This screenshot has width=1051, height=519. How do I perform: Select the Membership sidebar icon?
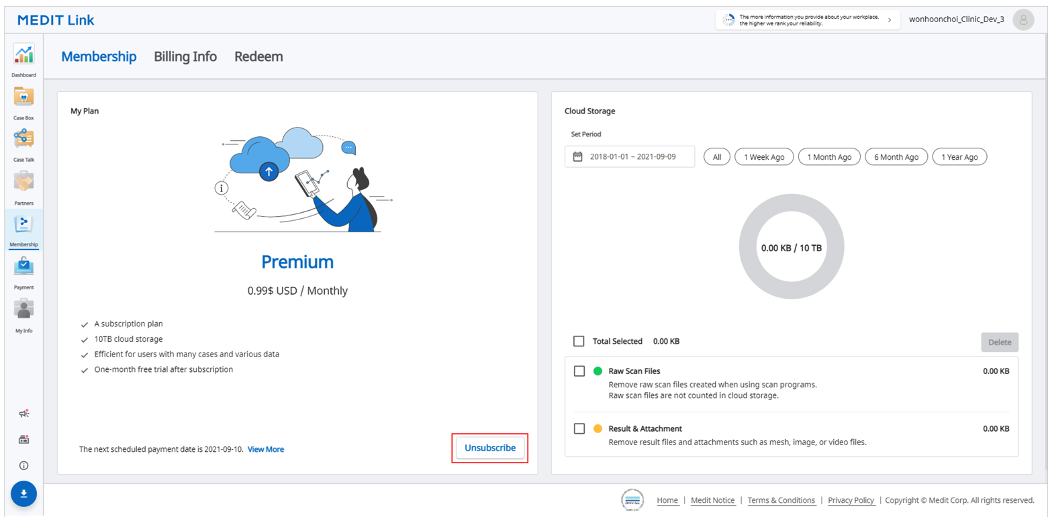[x=23, y=224]
